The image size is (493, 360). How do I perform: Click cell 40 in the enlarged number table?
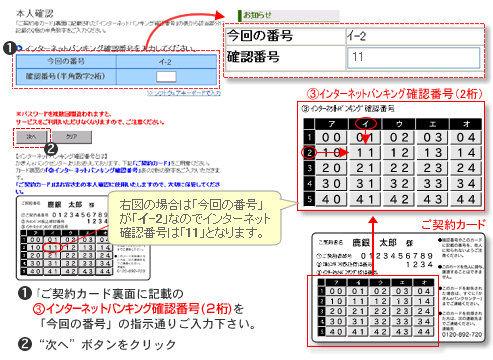331,199
